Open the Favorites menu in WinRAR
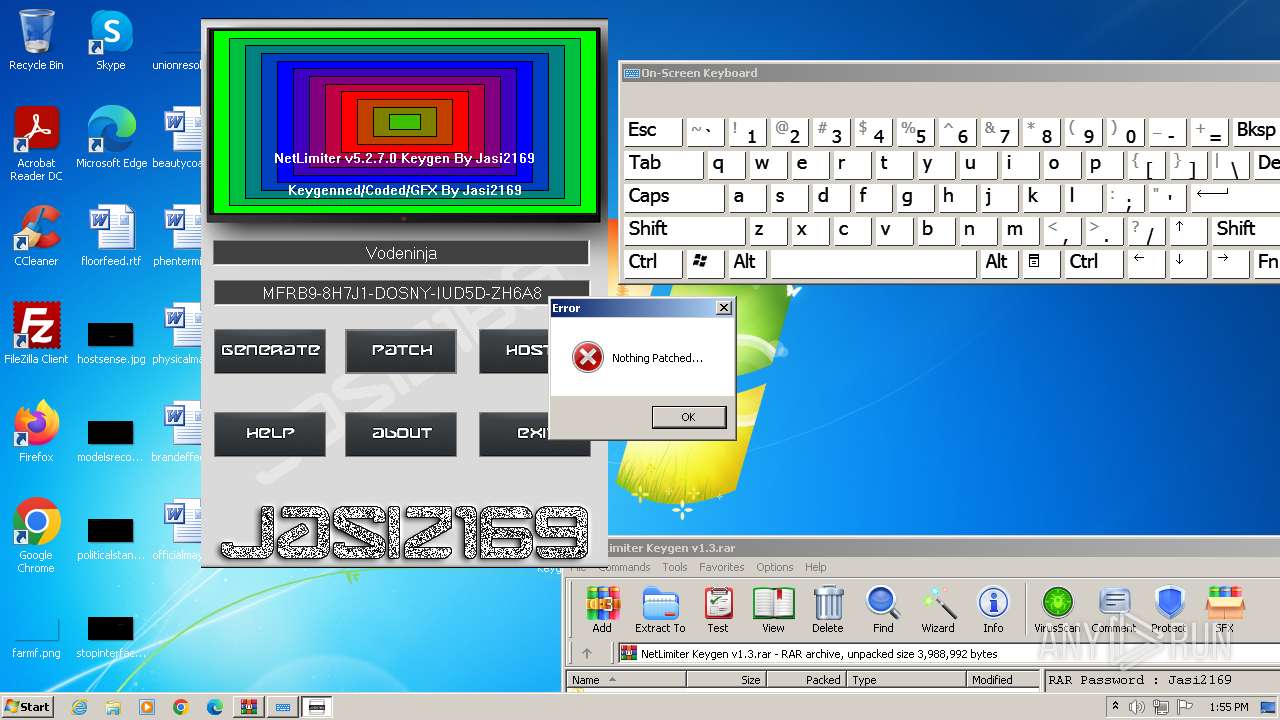 pyautogui.click(x=722, y=567)
